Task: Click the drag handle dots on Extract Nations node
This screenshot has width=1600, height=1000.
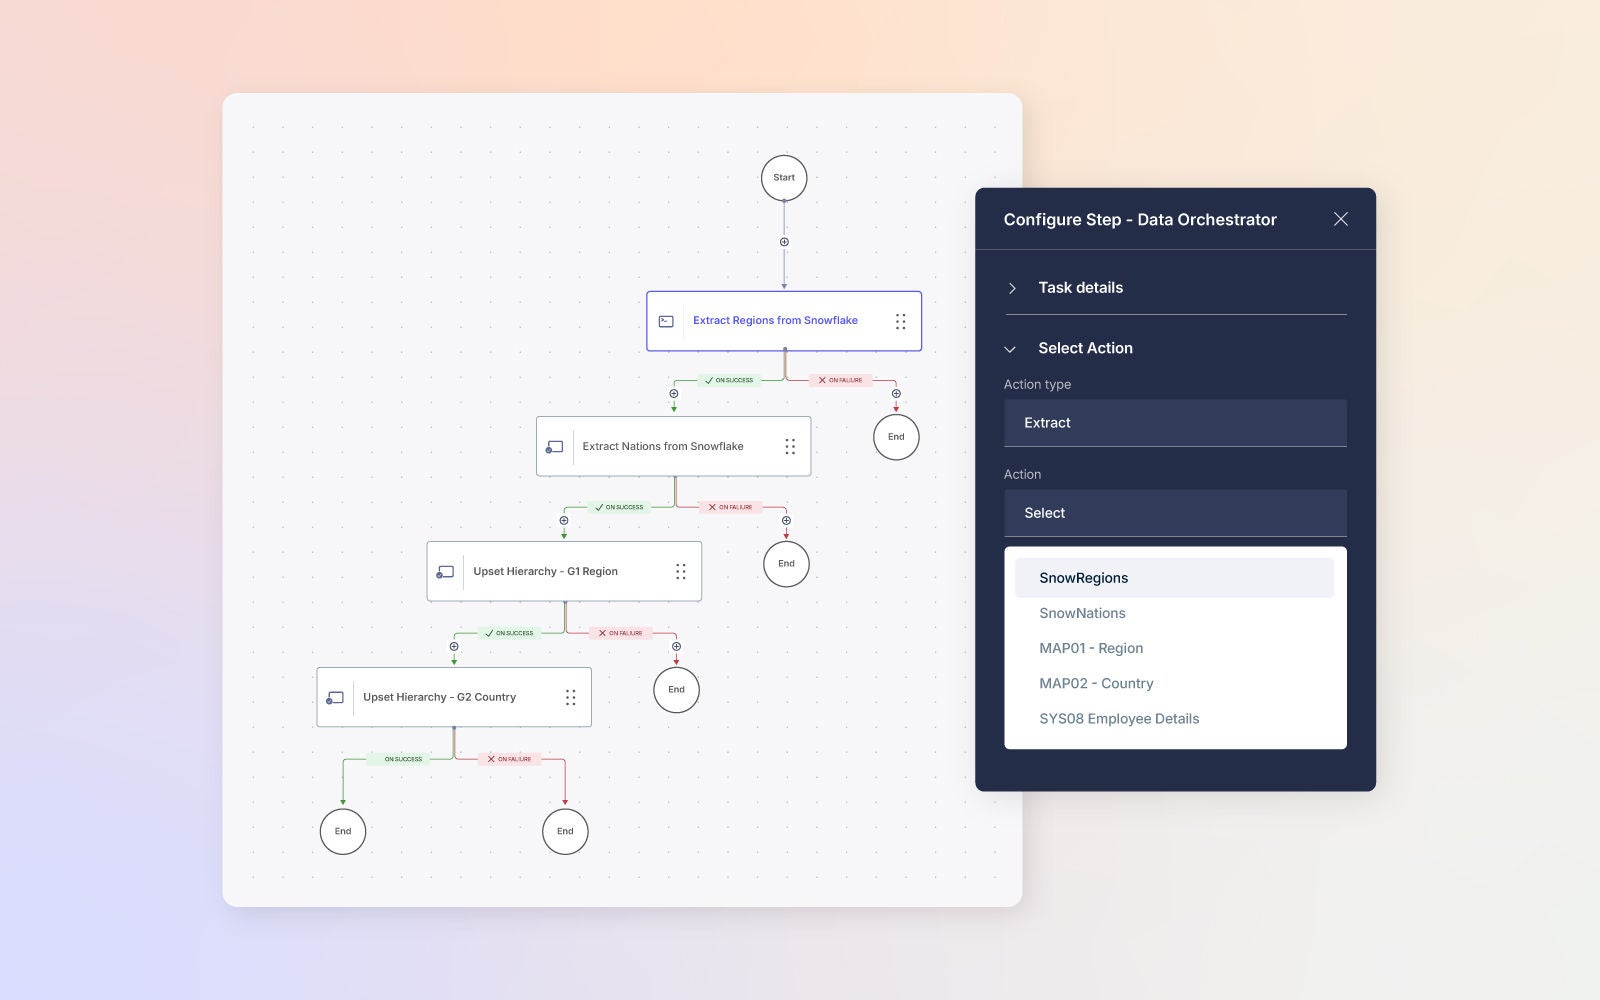Action: [x=790, y=446]
